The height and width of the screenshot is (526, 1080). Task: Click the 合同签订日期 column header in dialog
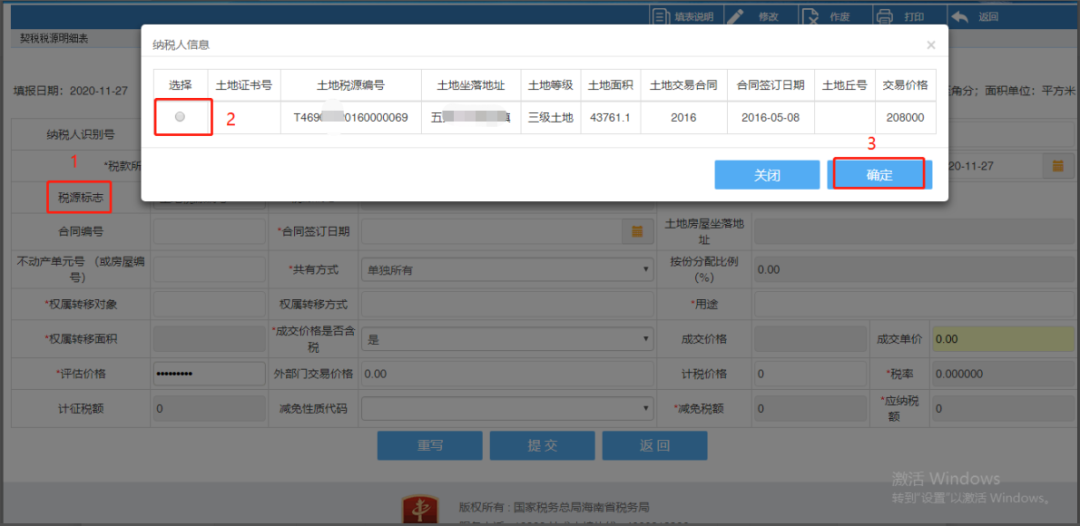pos(770,85)
